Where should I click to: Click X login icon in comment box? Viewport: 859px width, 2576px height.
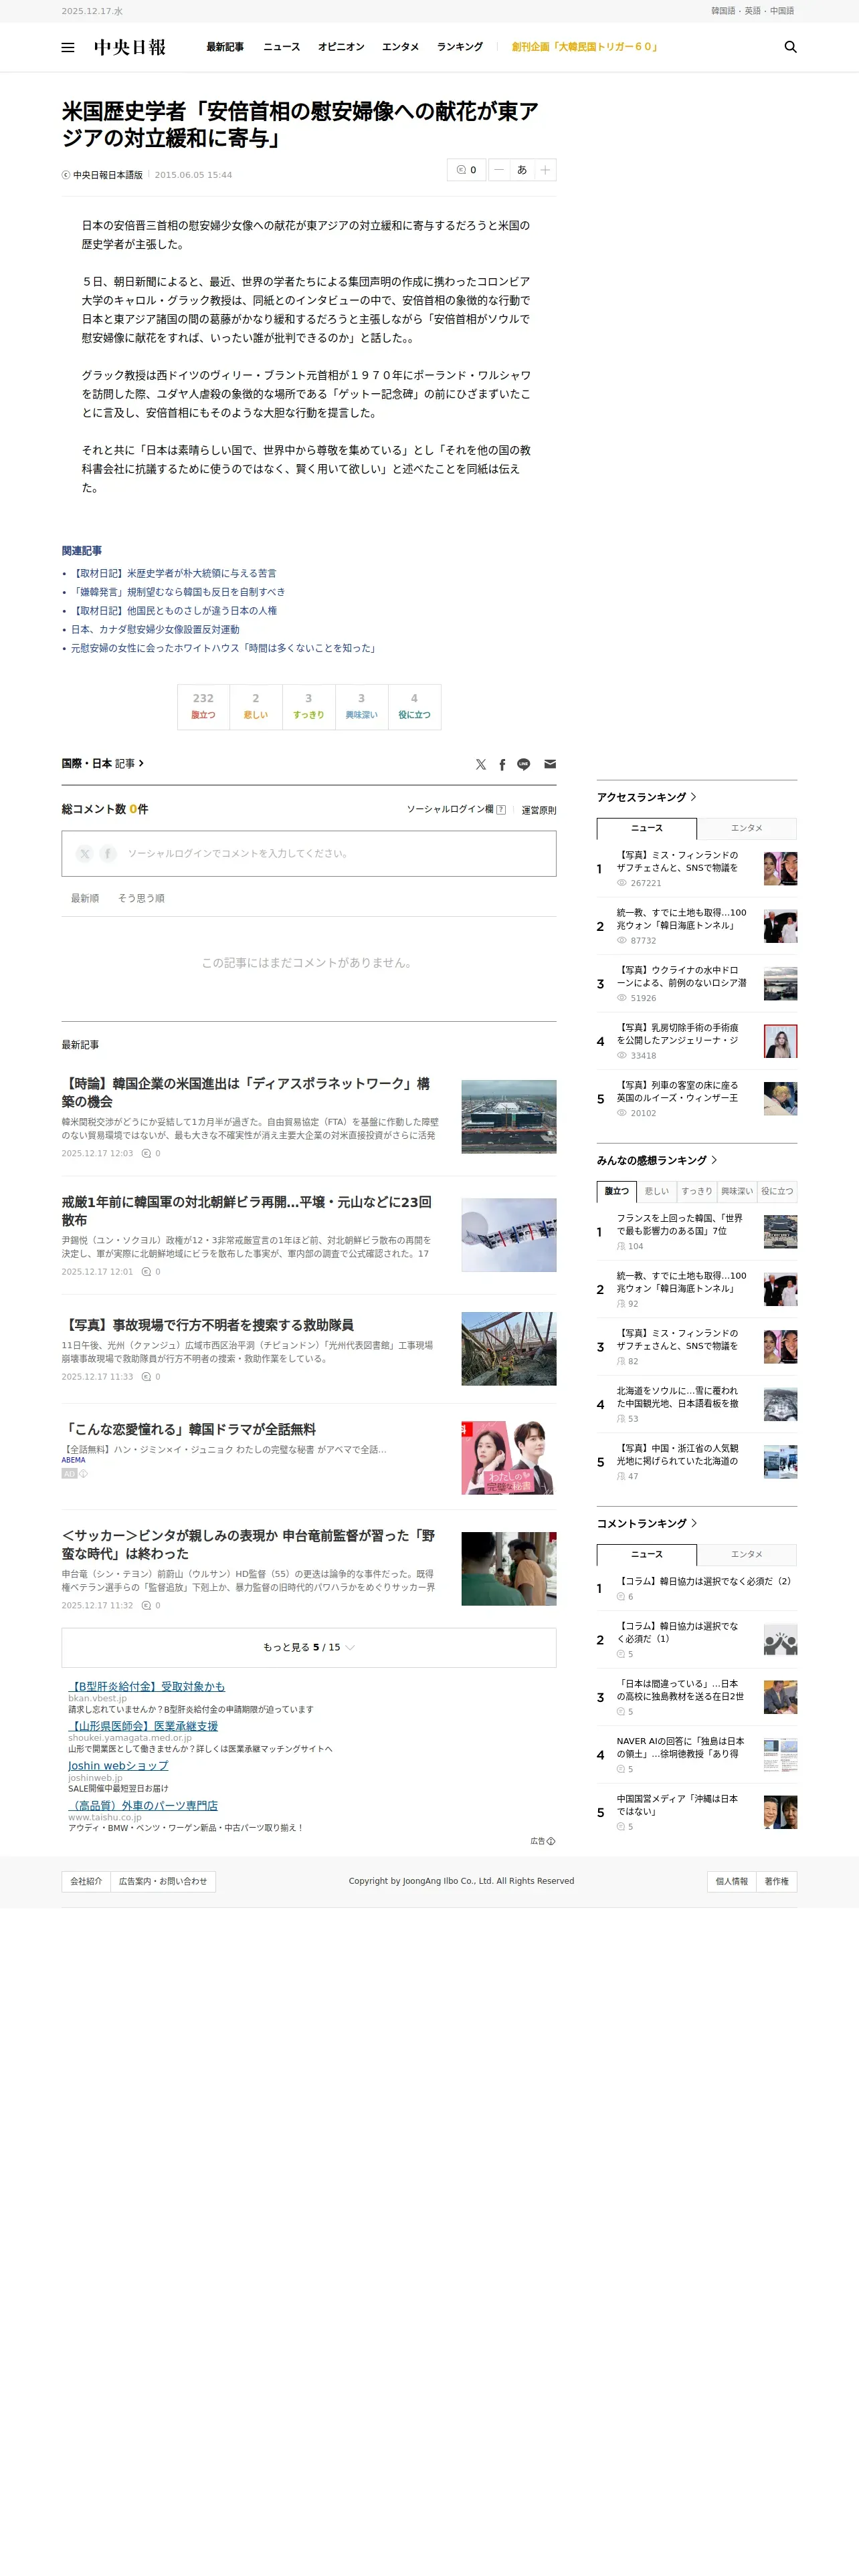(x=84, y=853)
